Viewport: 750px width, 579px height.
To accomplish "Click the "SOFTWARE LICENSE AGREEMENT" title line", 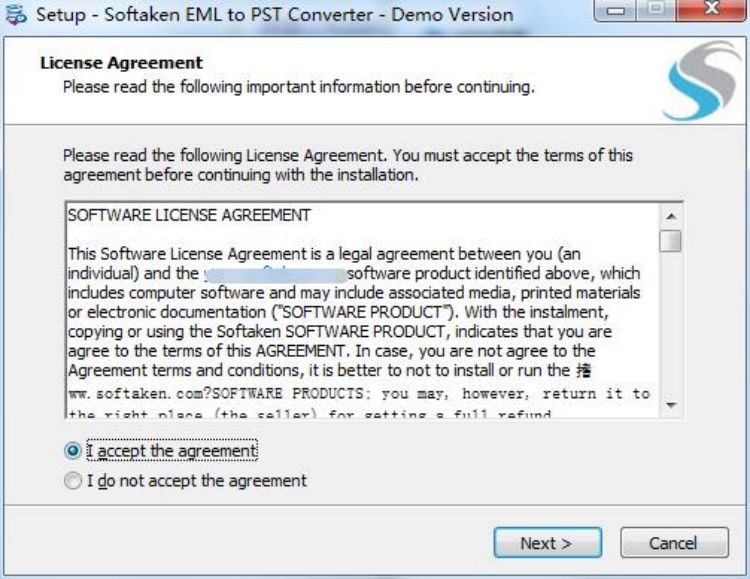I will tap(189, 215).
